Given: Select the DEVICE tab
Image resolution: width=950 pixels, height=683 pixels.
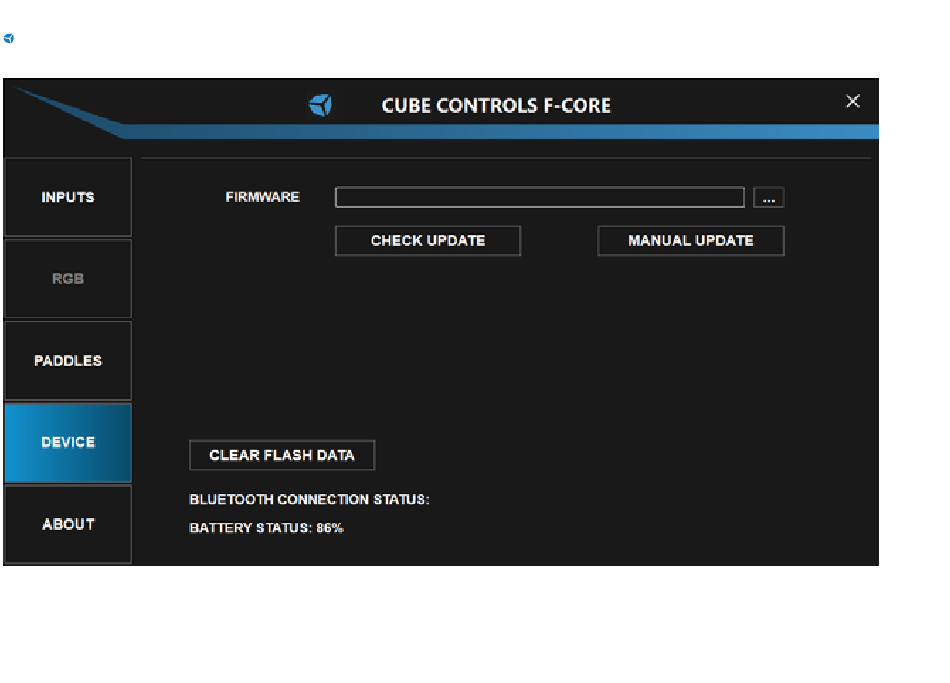Looking at the screenshot, I should pos(68,442).
